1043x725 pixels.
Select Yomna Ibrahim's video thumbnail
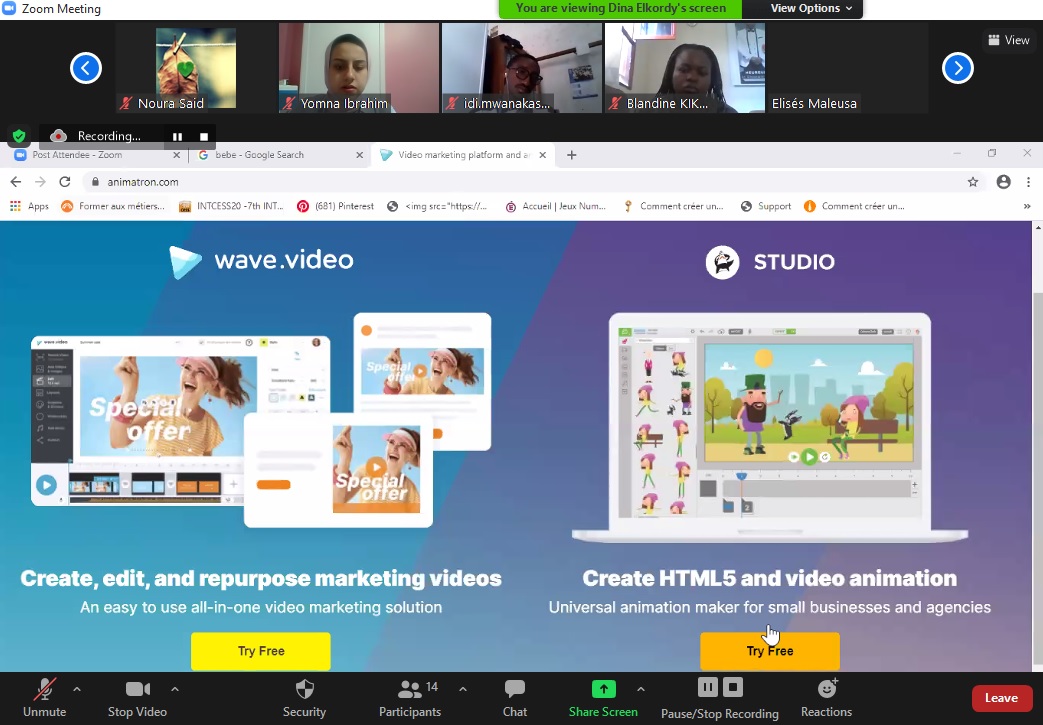coord(359,68)
